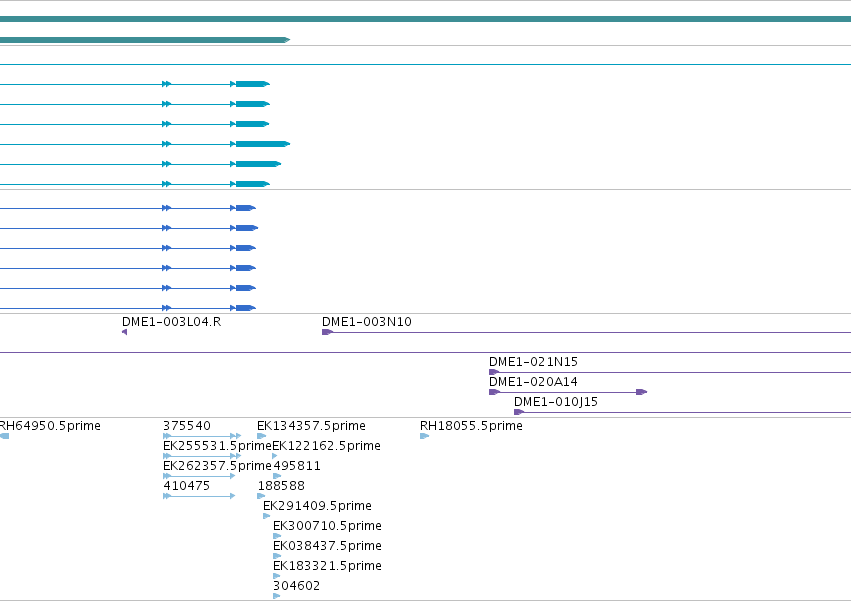Select the DME1-010J15 label
This screenshot has width=851, height=601.
[556, 402]
